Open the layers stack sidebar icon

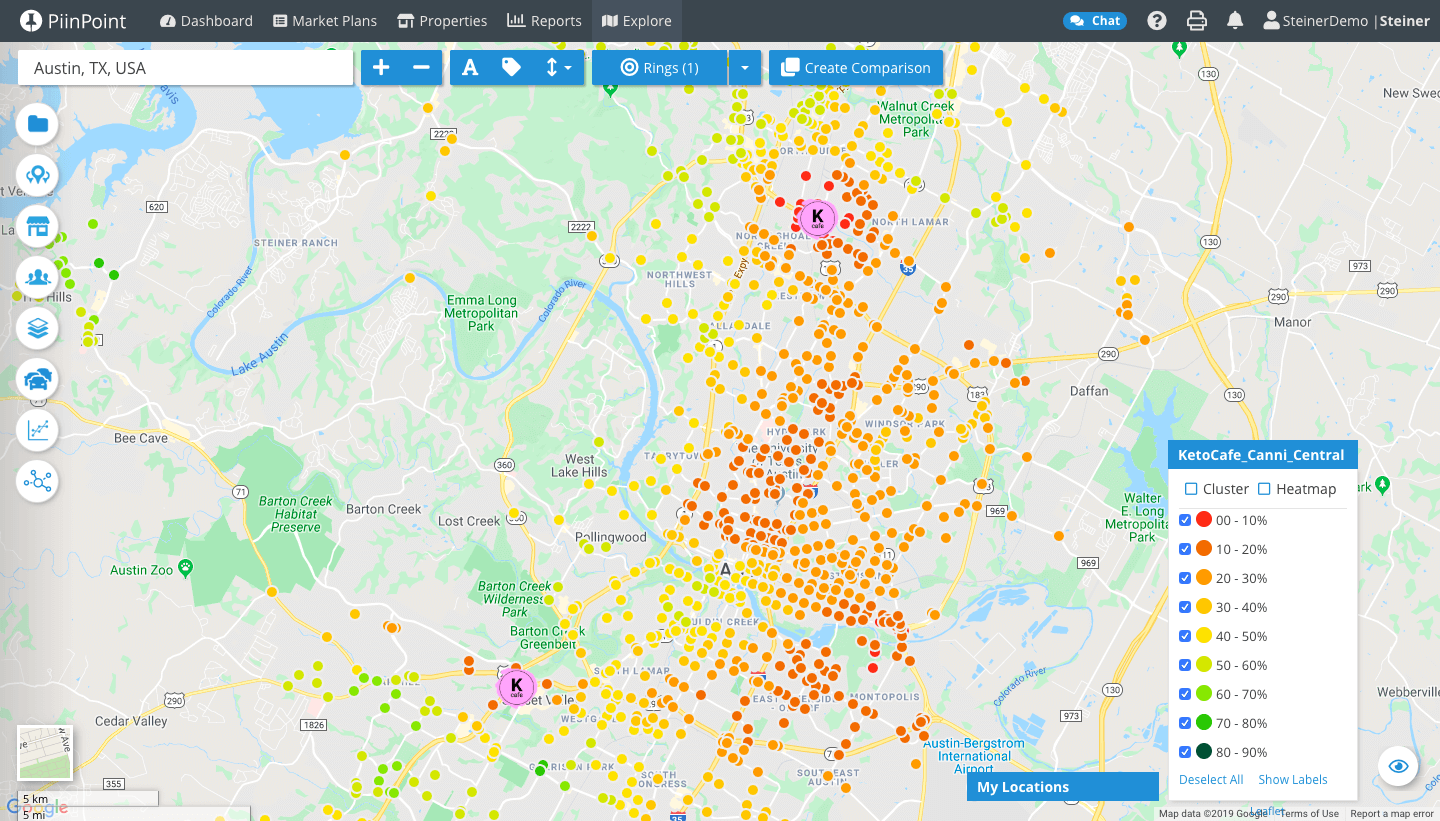point(38,328)
